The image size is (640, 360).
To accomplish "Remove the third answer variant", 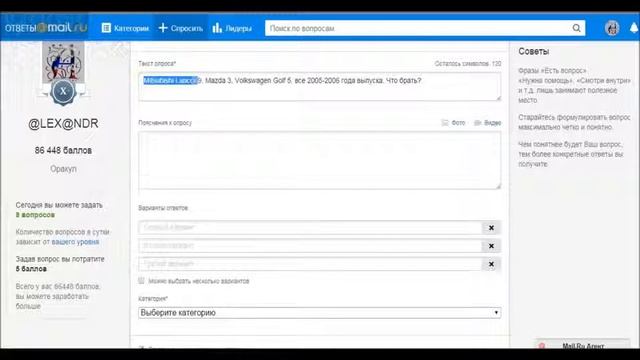I will coord(491,264).
